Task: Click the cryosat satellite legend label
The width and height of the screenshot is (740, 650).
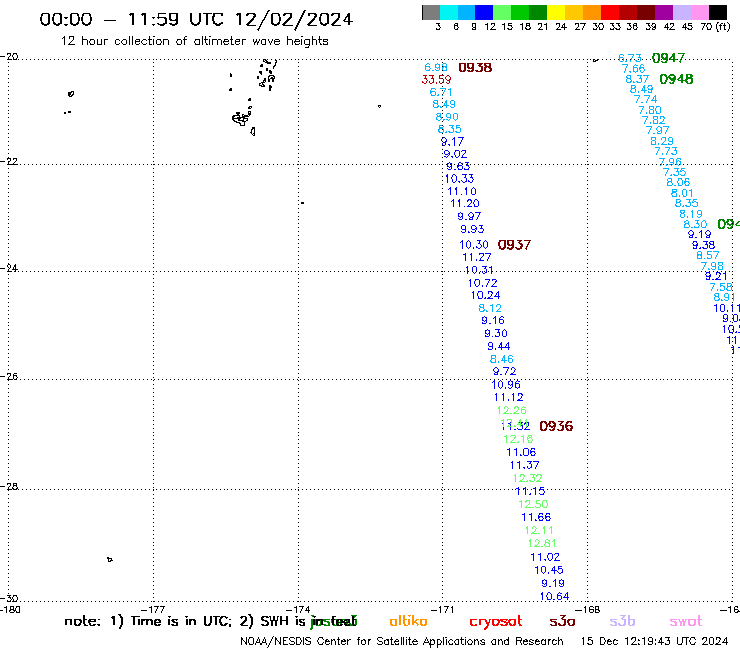Action: pyautogui.click(x=496, y=622)
